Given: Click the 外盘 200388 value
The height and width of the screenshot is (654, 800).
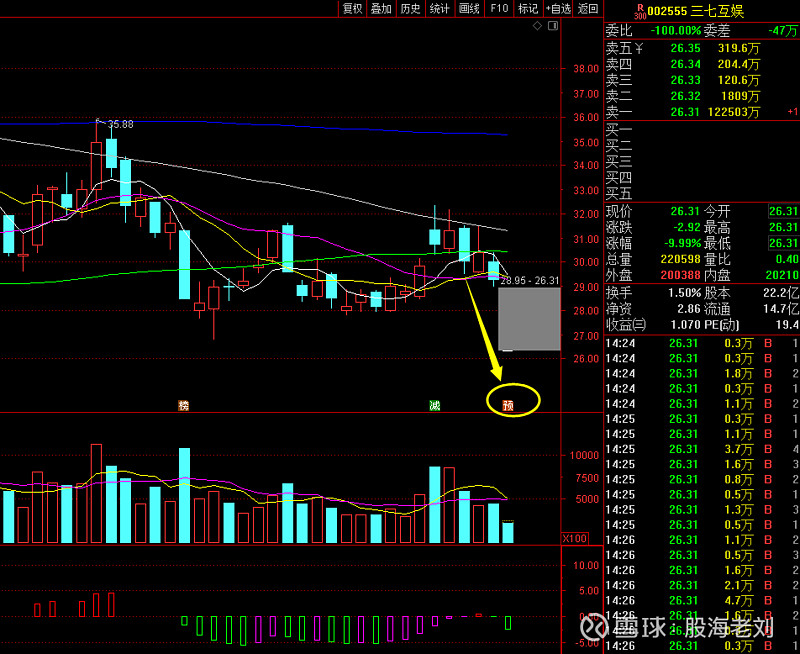Looking at the screenshot, I should point(681,275).
